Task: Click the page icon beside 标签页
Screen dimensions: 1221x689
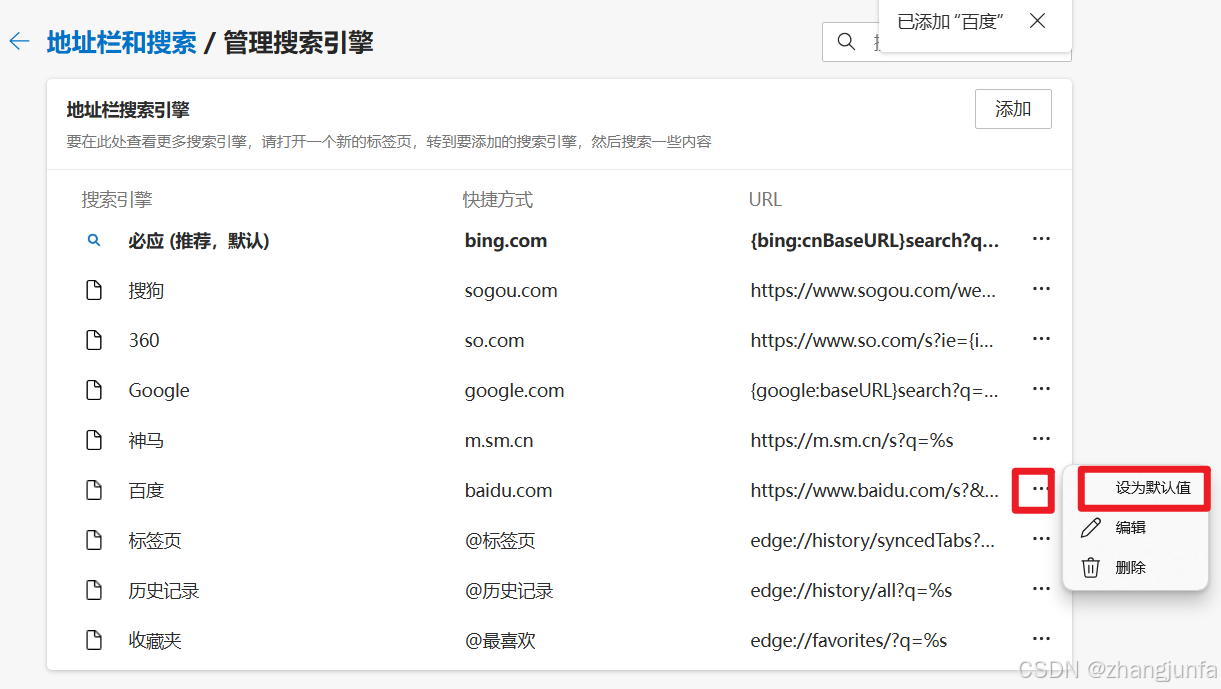Action: [x=94, y=540]
